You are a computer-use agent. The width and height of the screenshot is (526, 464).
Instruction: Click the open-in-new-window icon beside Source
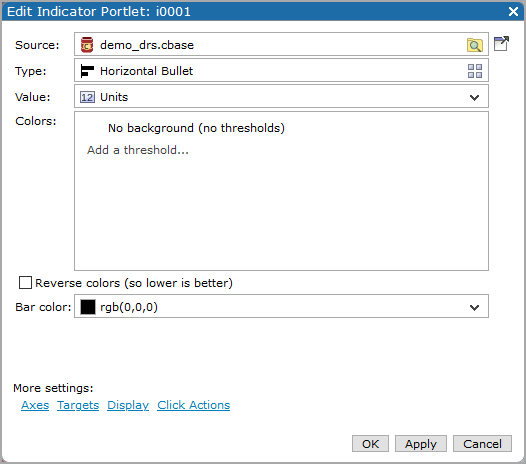click(x=501, y=44)
